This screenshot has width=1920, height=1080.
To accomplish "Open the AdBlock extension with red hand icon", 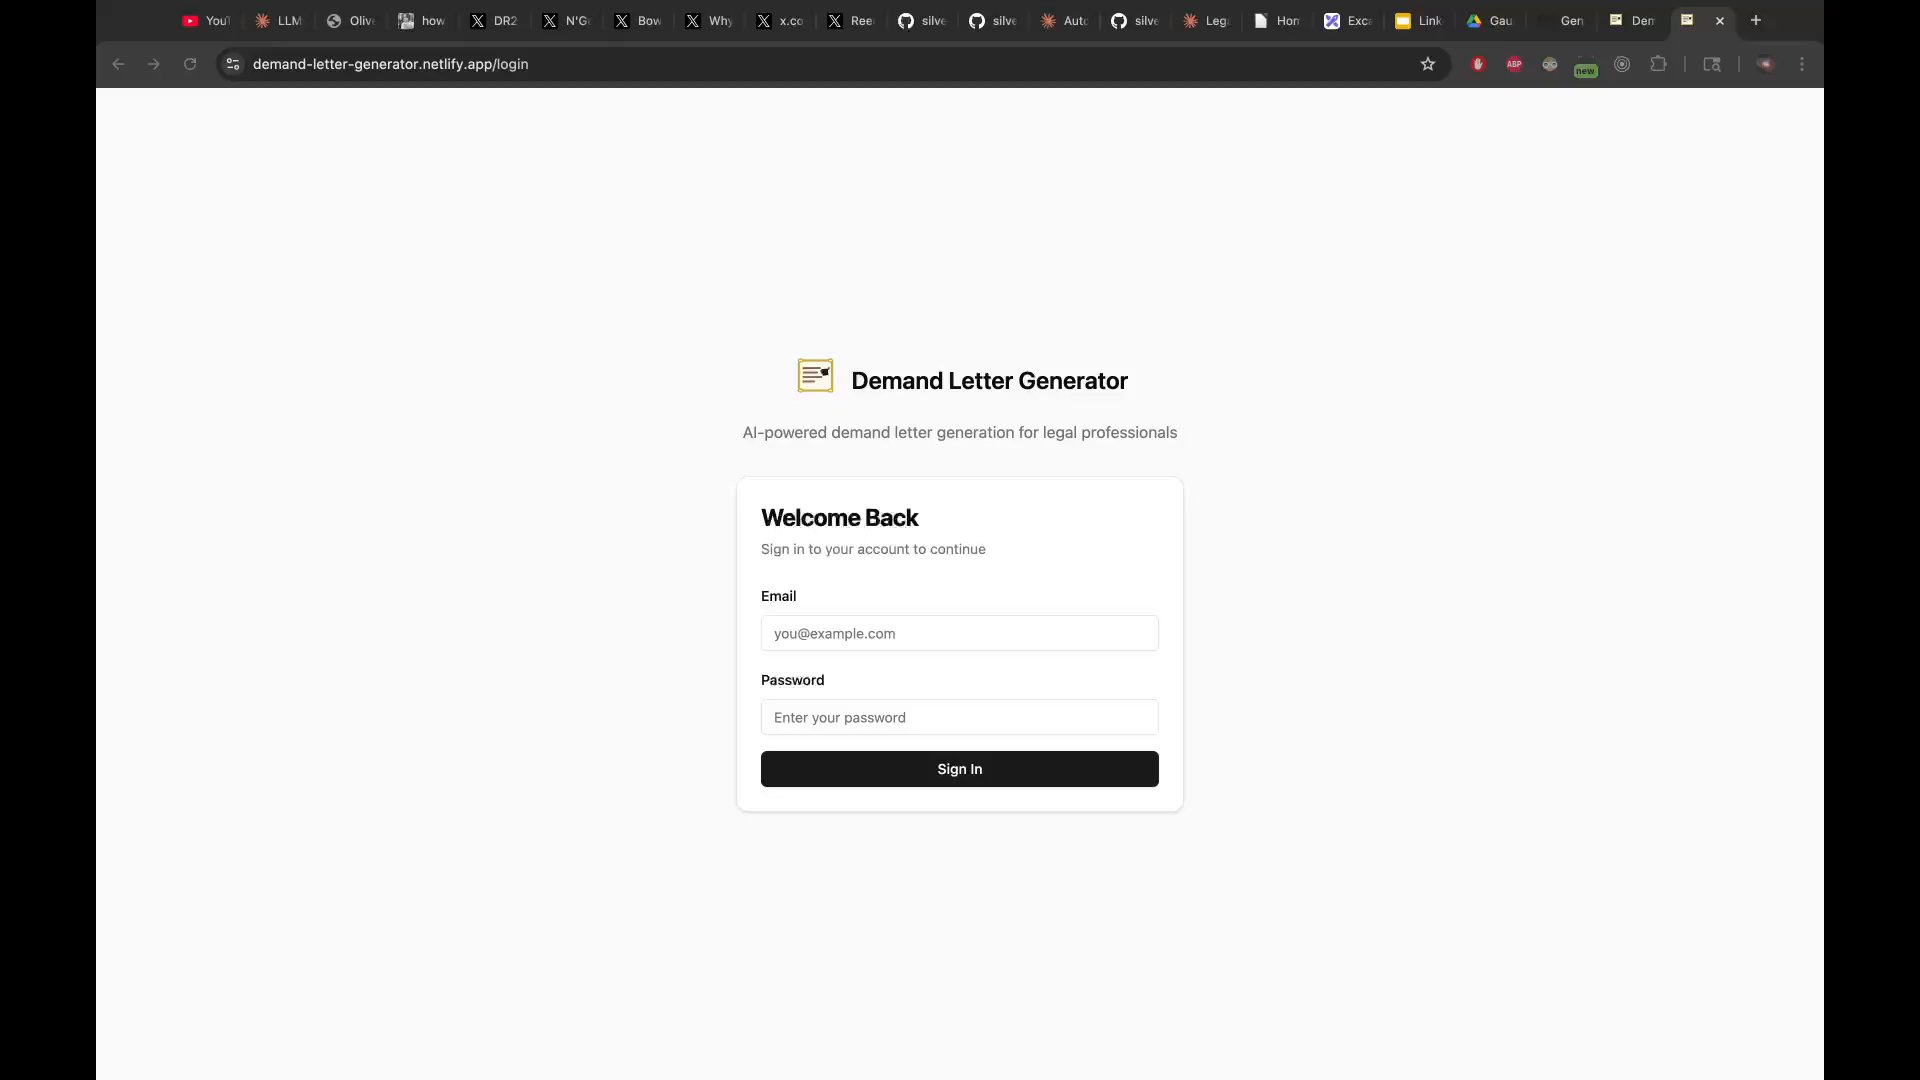I will click(x=1478, y=64).
